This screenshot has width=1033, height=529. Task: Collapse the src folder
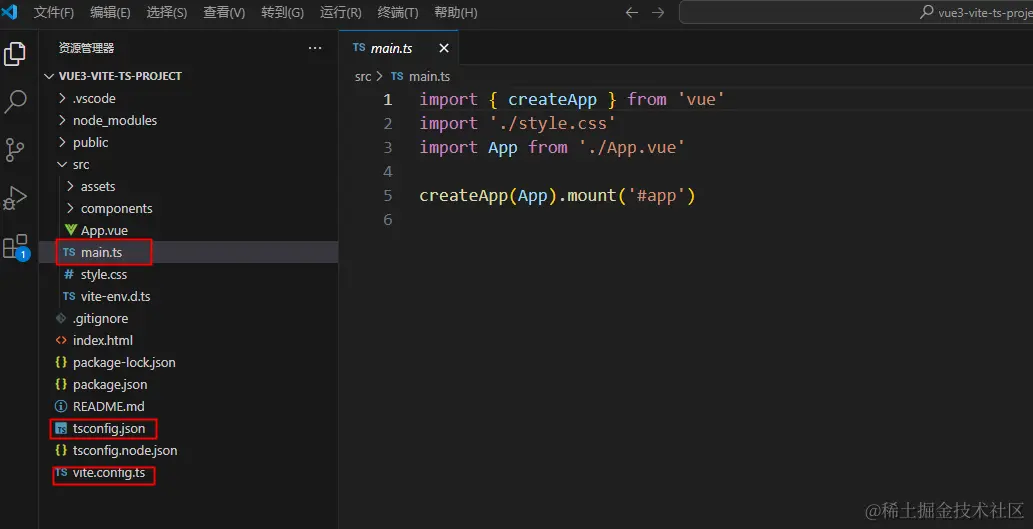pyautogui.click(x=81, y=164)
